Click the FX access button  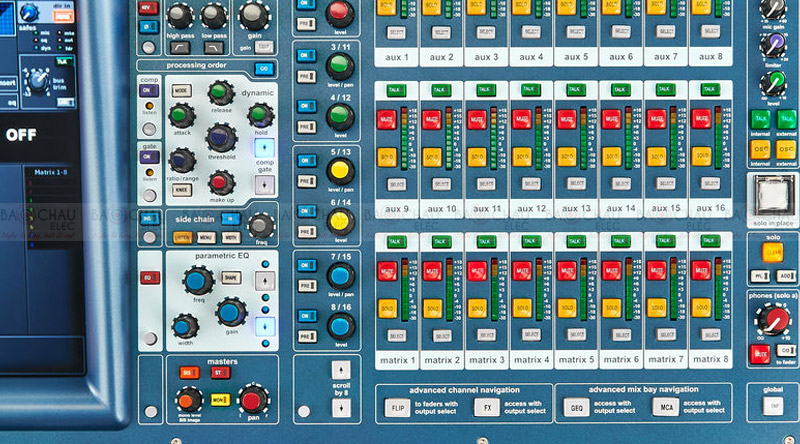[487, 407]
